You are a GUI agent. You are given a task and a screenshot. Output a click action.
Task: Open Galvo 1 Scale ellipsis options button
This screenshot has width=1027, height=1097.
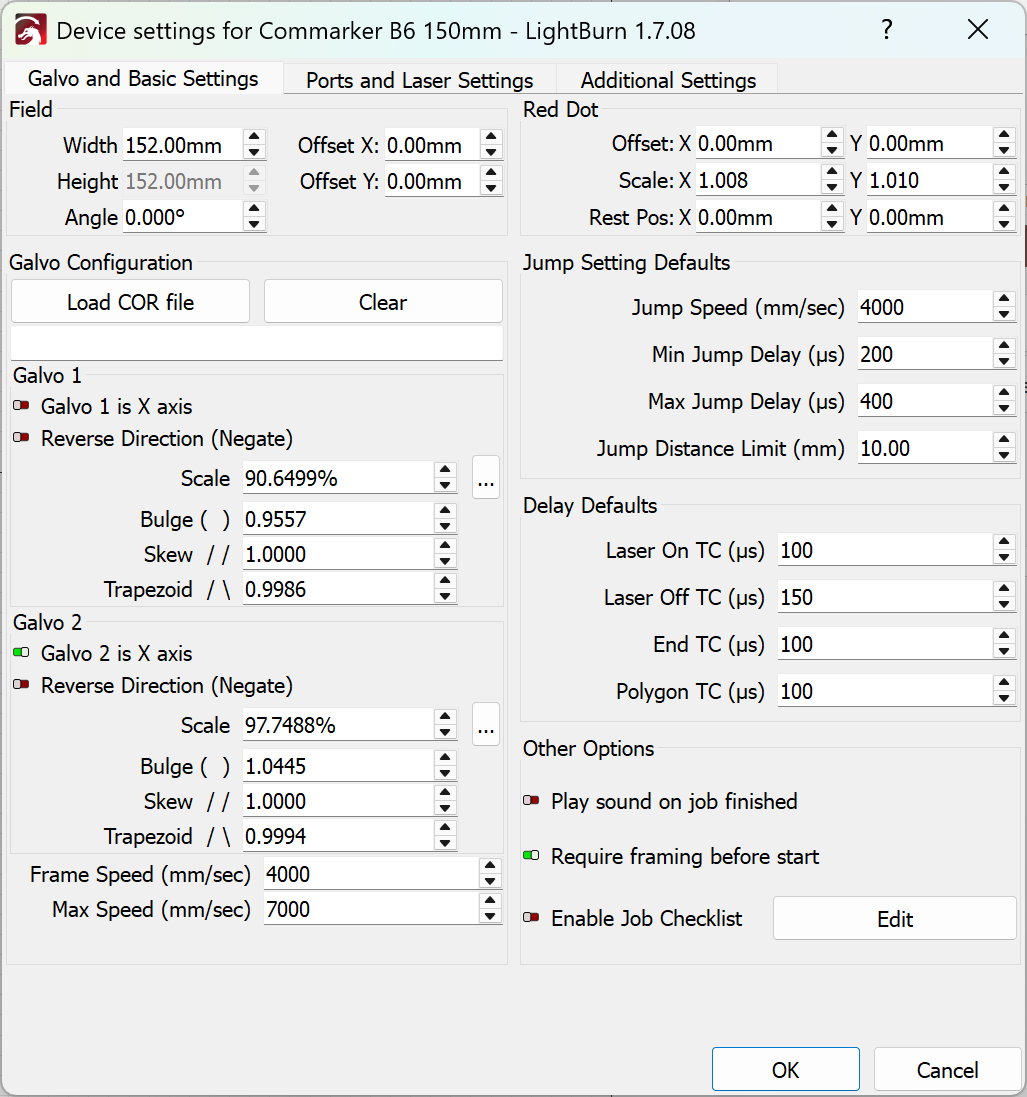[486, 479]
